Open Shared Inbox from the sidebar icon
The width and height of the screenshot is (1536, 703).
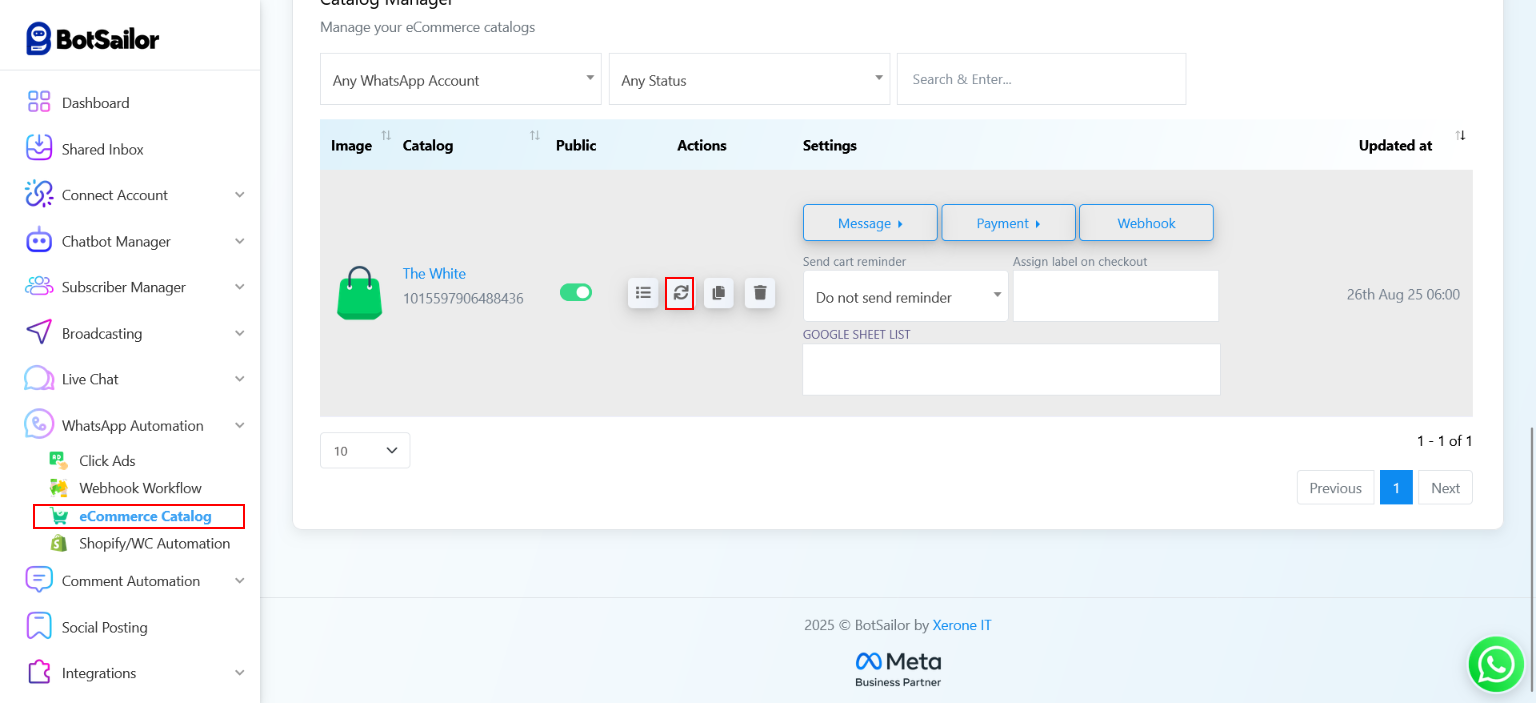point(39,148)
